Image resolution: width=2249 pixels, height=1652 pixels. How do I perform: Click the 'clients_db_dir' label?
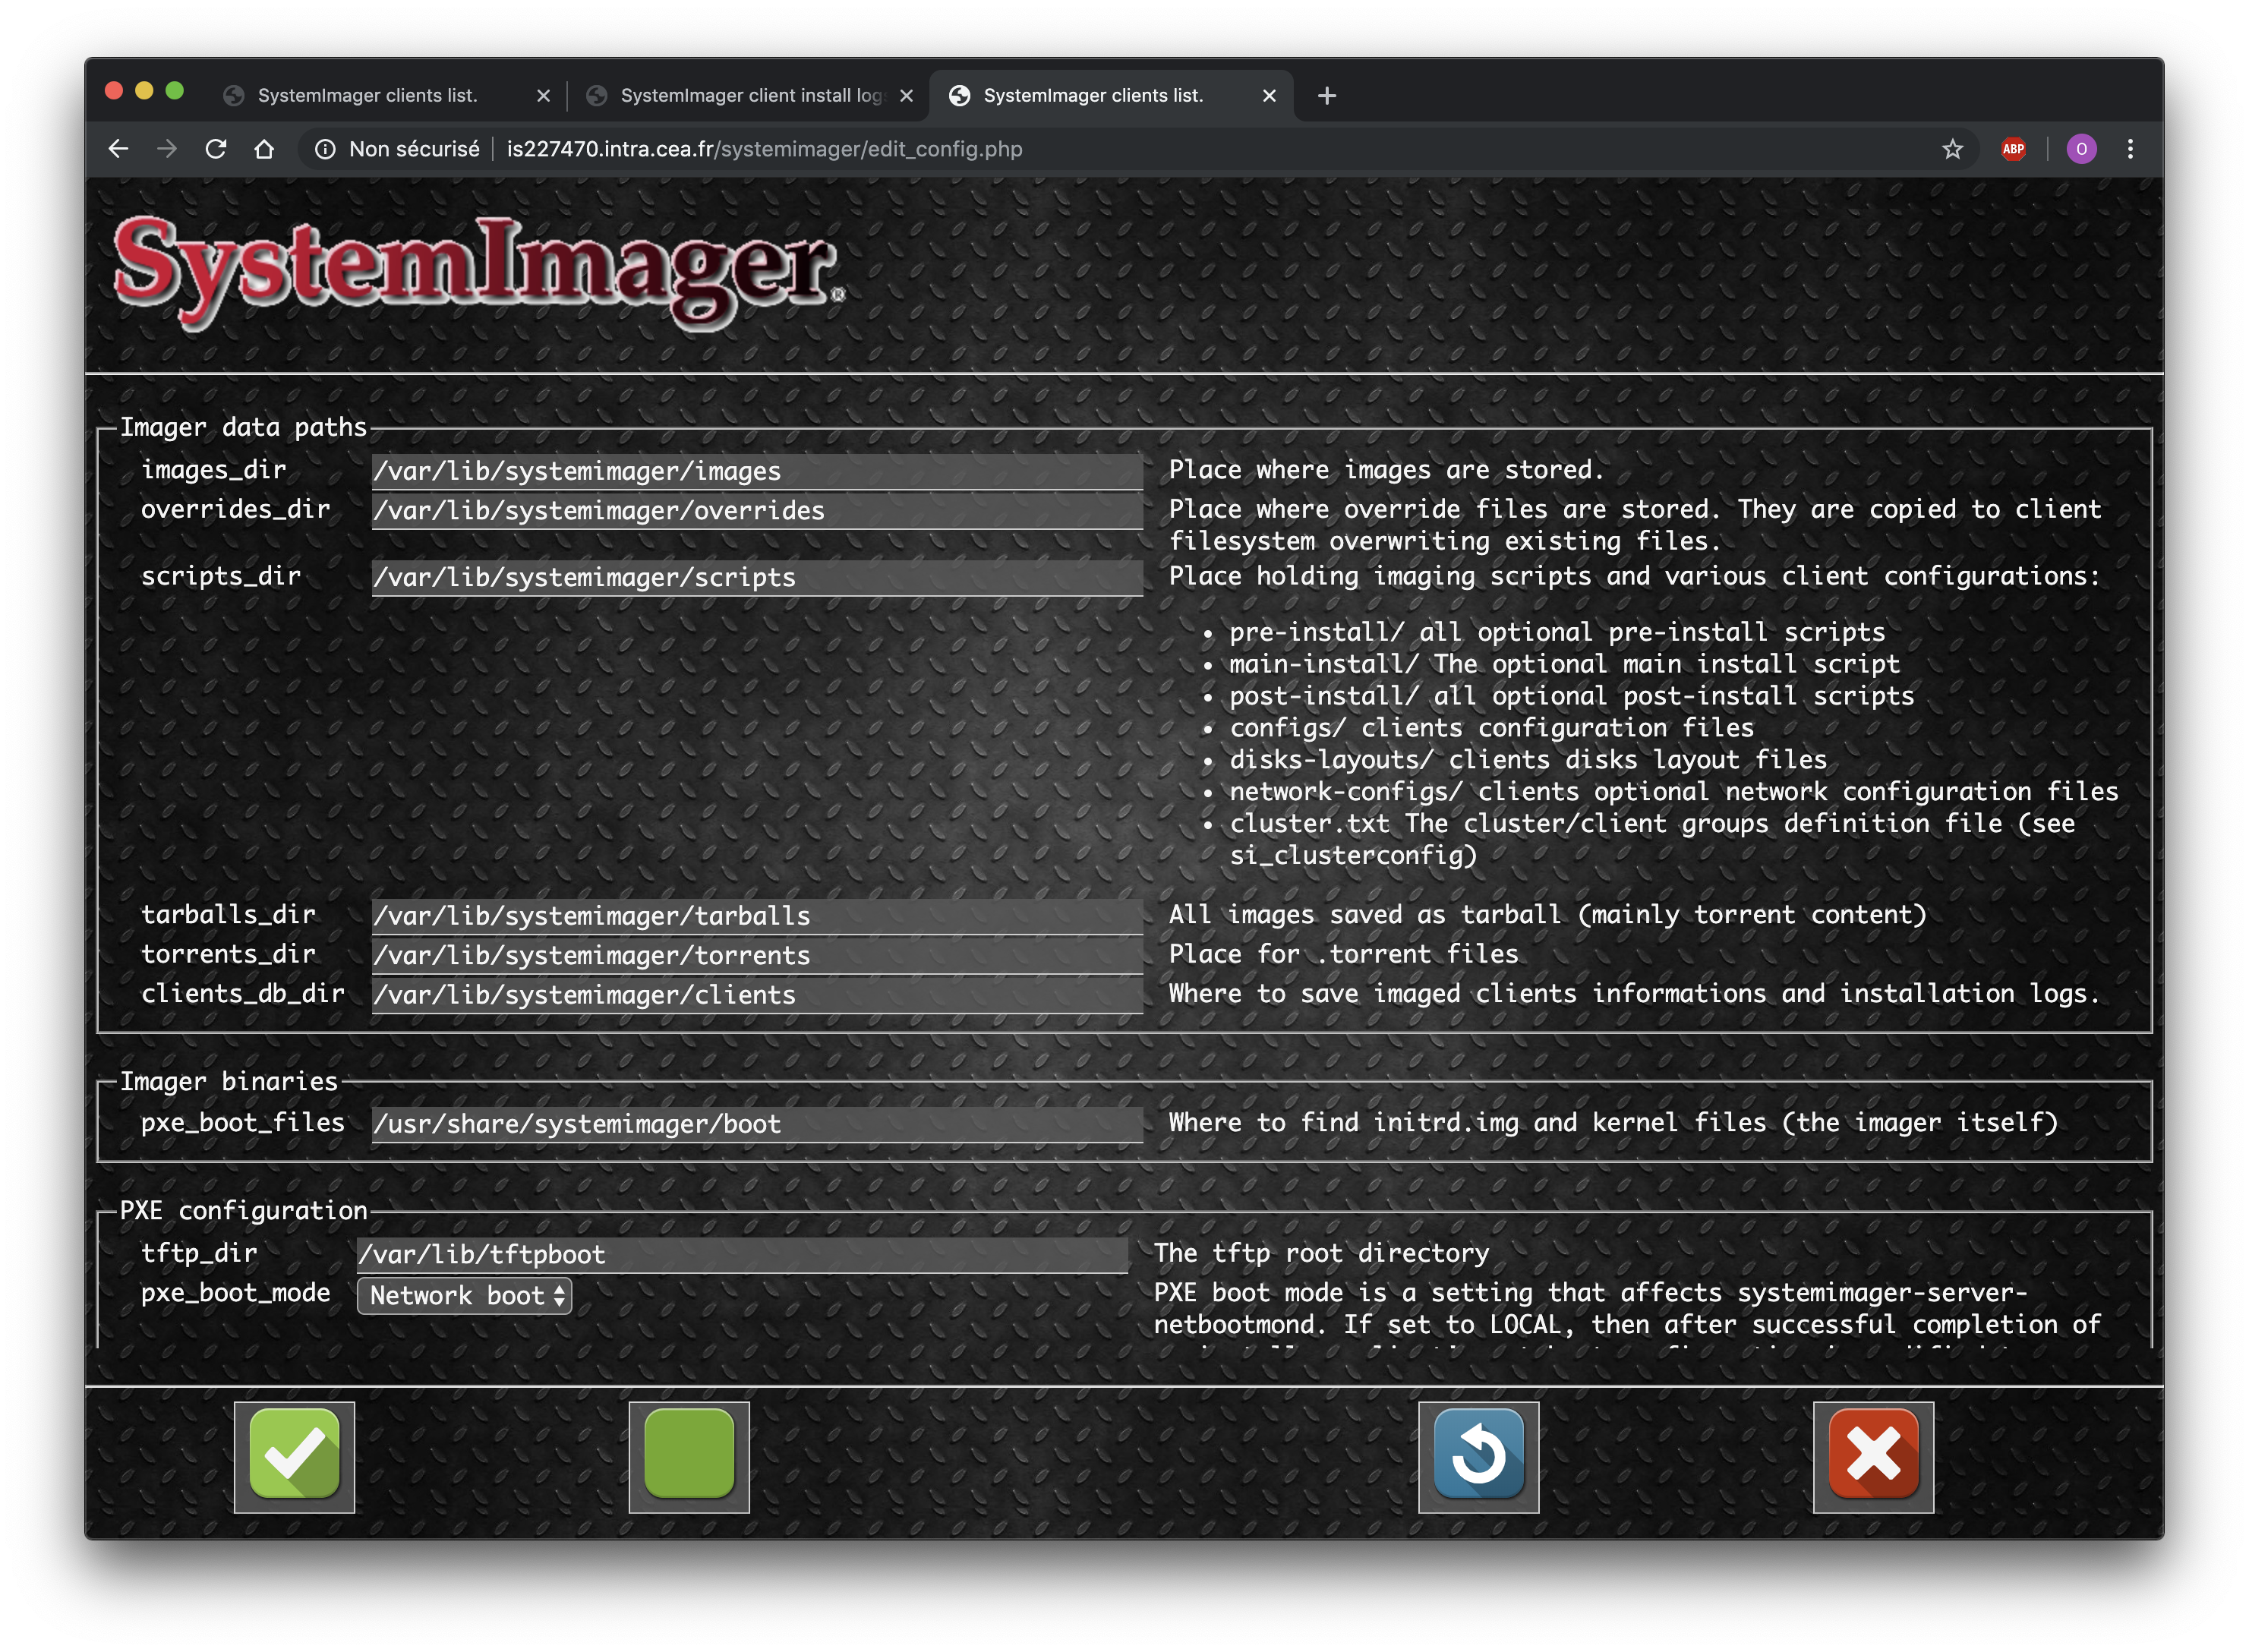click(x=242, y=994)
